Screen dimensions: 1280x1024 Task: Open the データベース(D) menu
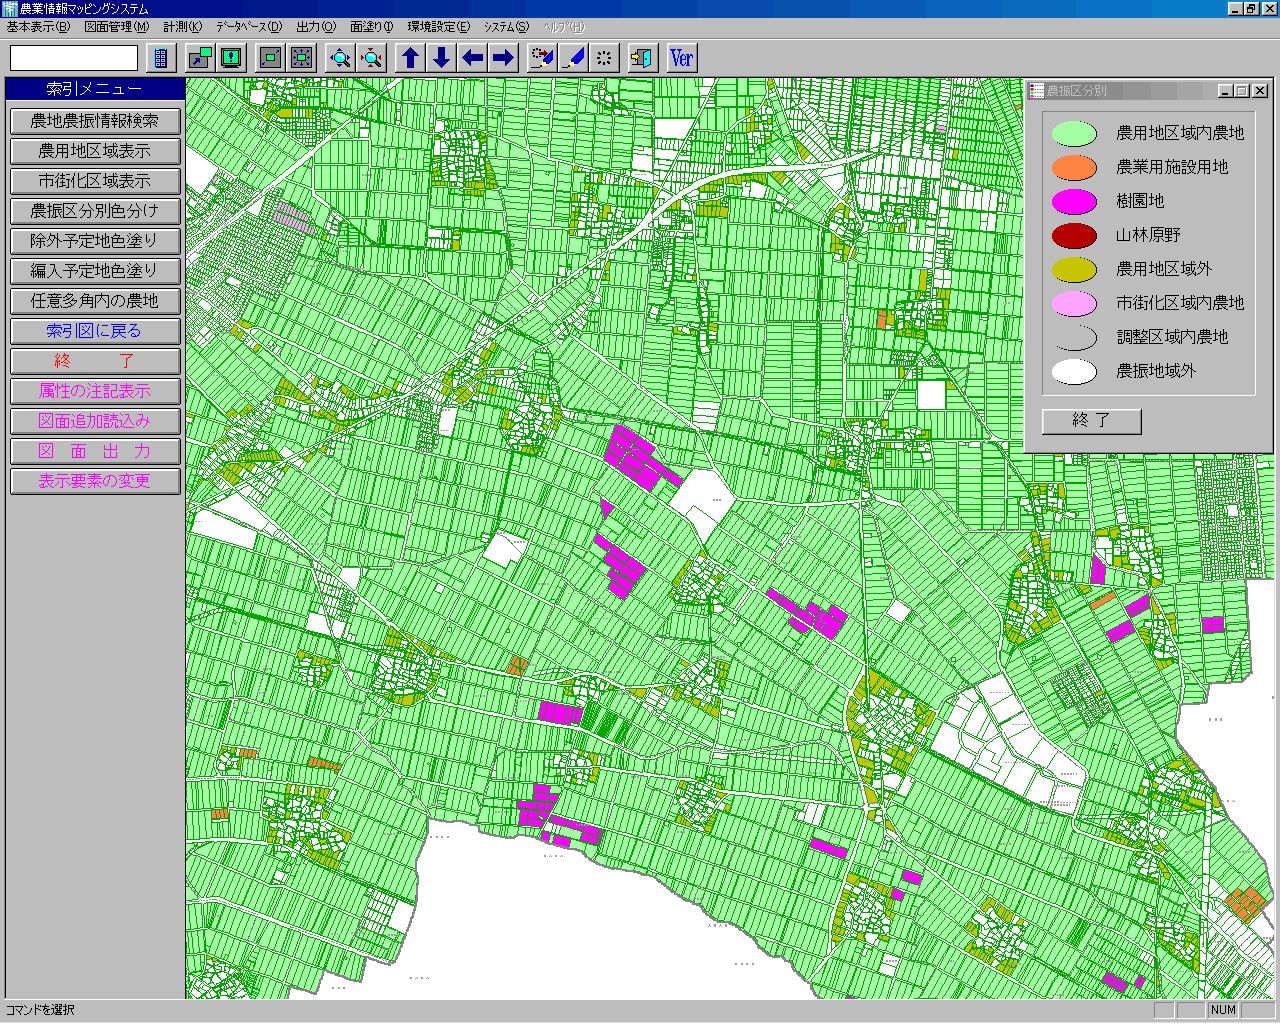click(x=249, y=27)
